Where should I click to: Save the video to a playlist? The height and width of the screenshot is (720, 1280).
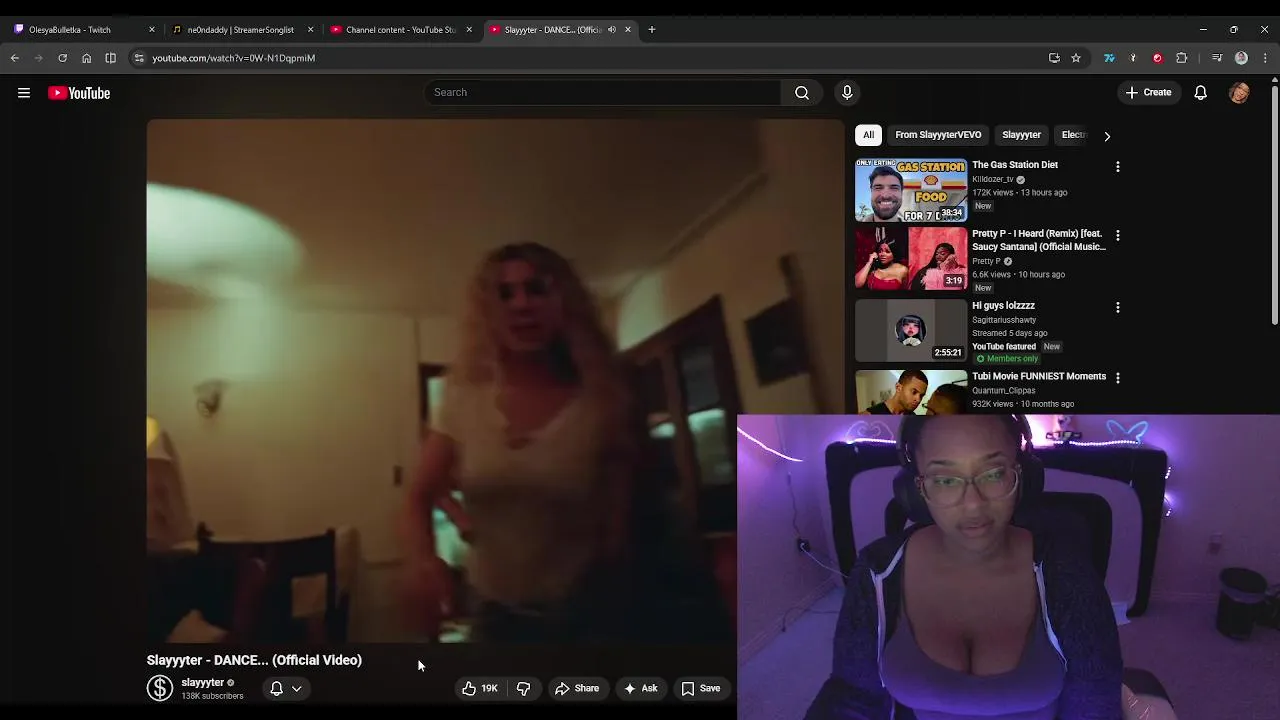[x=701, y=688]
